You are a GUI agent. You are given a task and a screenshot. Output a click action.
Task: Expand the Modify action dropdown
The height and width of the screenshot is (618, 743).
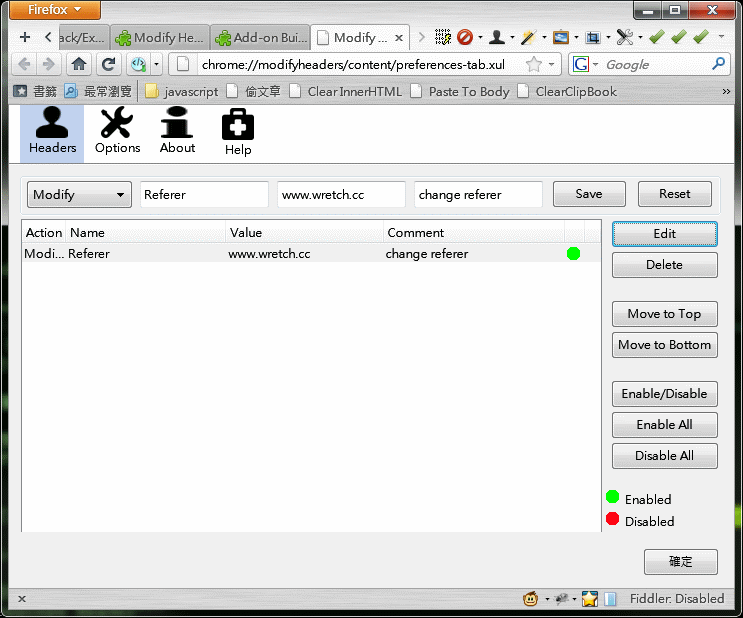click(79, 194)
